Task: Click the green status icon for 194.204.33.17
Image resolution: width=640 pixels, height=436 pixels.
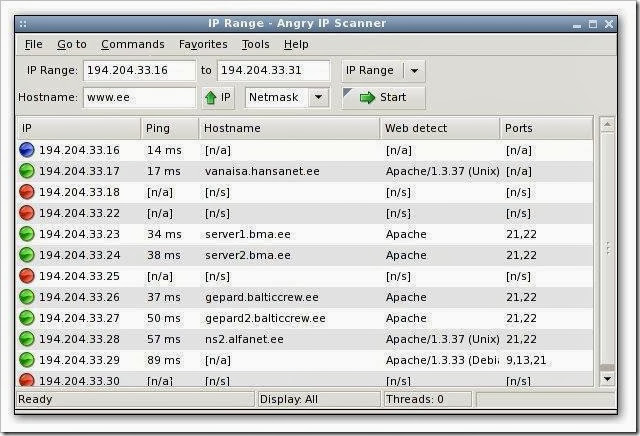Action: pyautogui.click(x=27, y=171)
